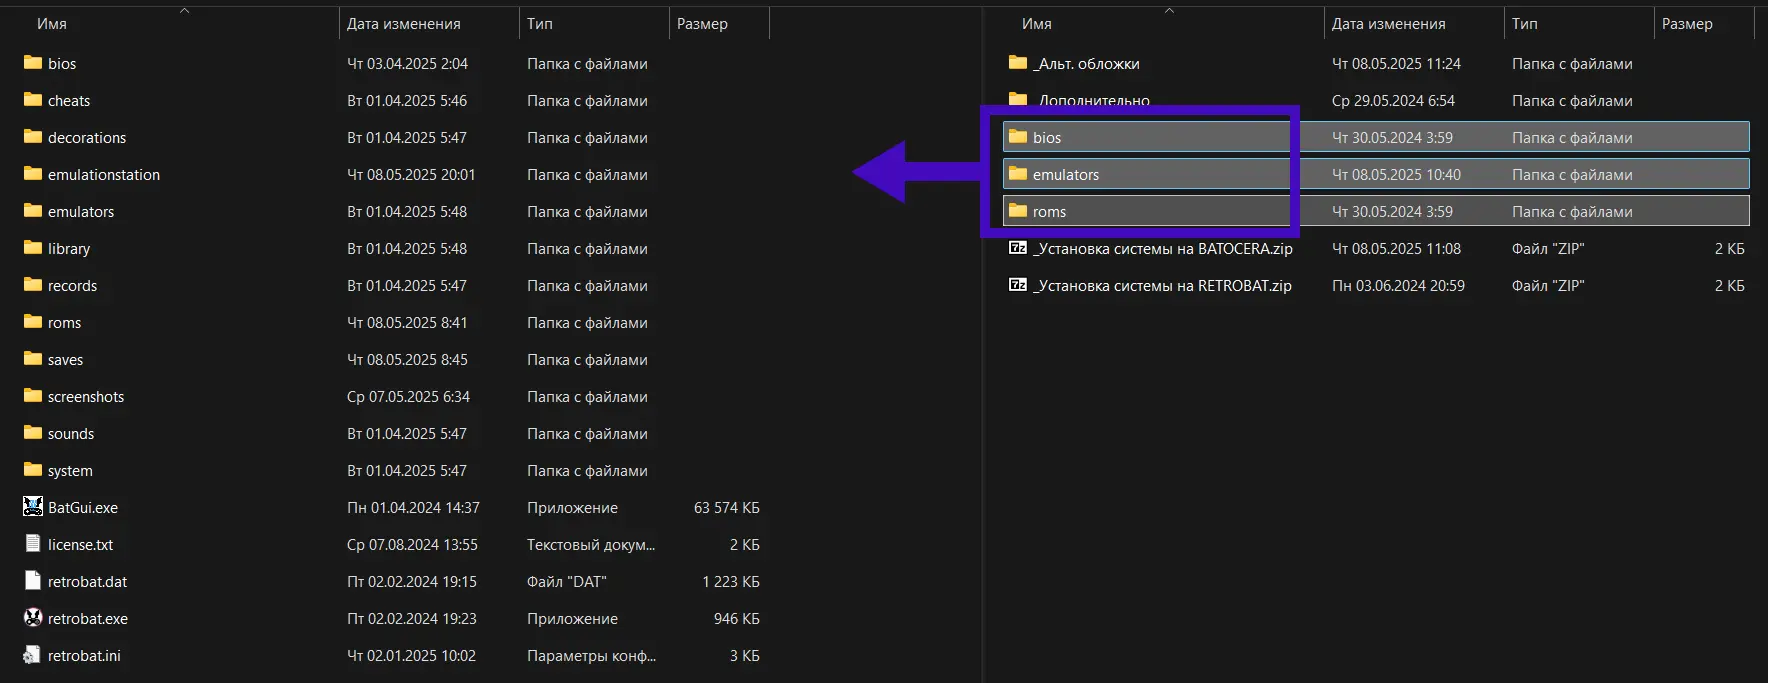Sort left pane by Дата изменения column
The width and height of the screenshot is (1768, 683).
click(x=404, y=24)
